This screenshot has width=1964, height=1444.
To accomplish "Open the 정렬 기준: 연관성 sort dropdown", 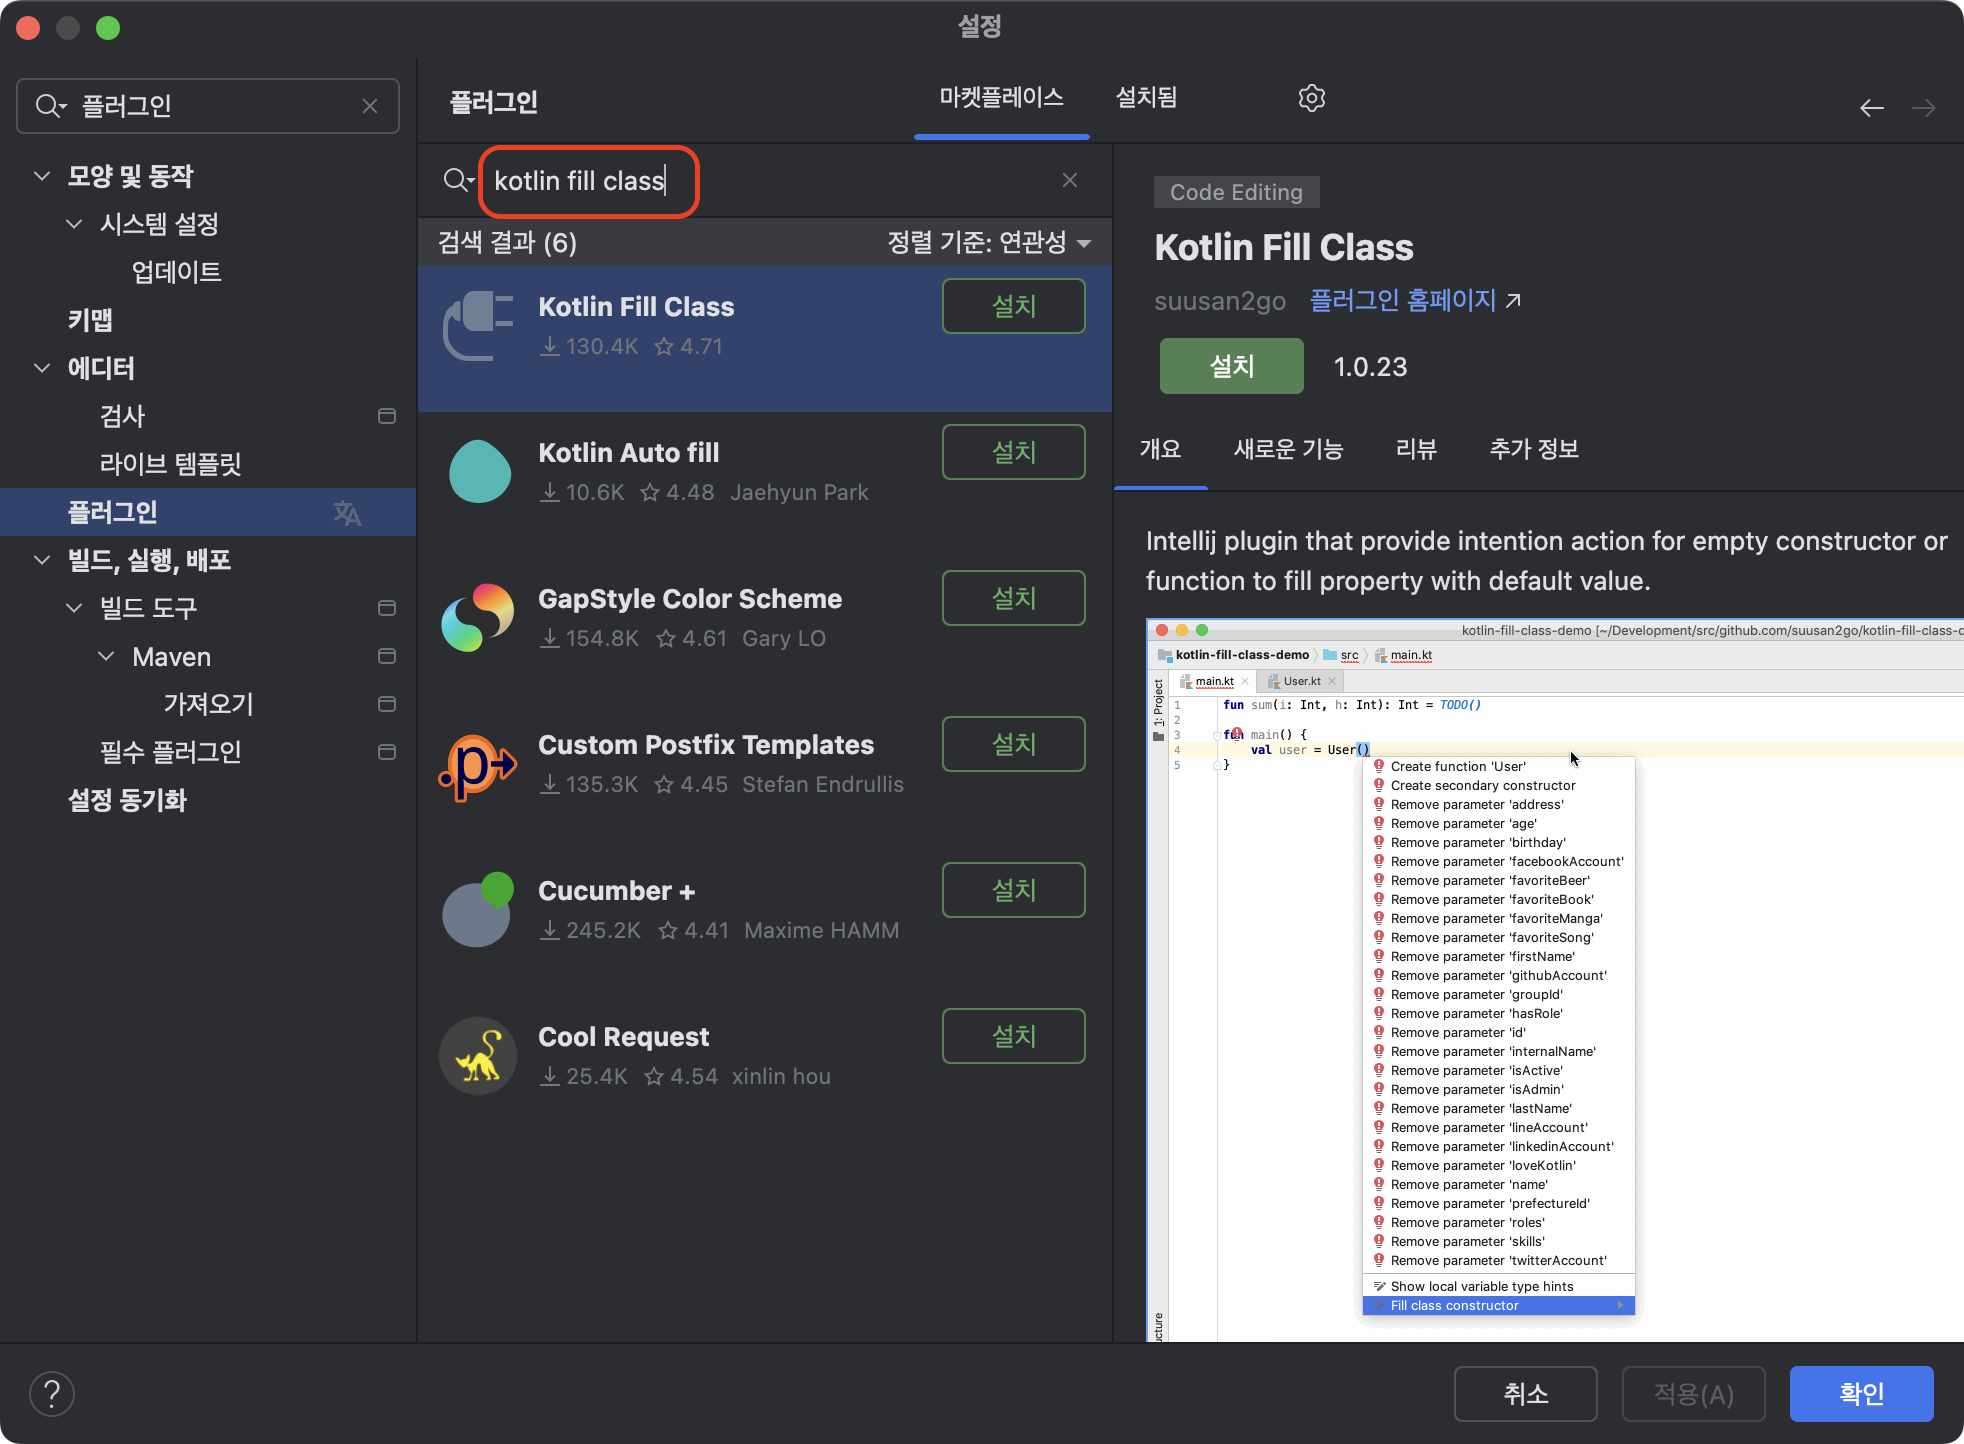I will click(989, 243).
